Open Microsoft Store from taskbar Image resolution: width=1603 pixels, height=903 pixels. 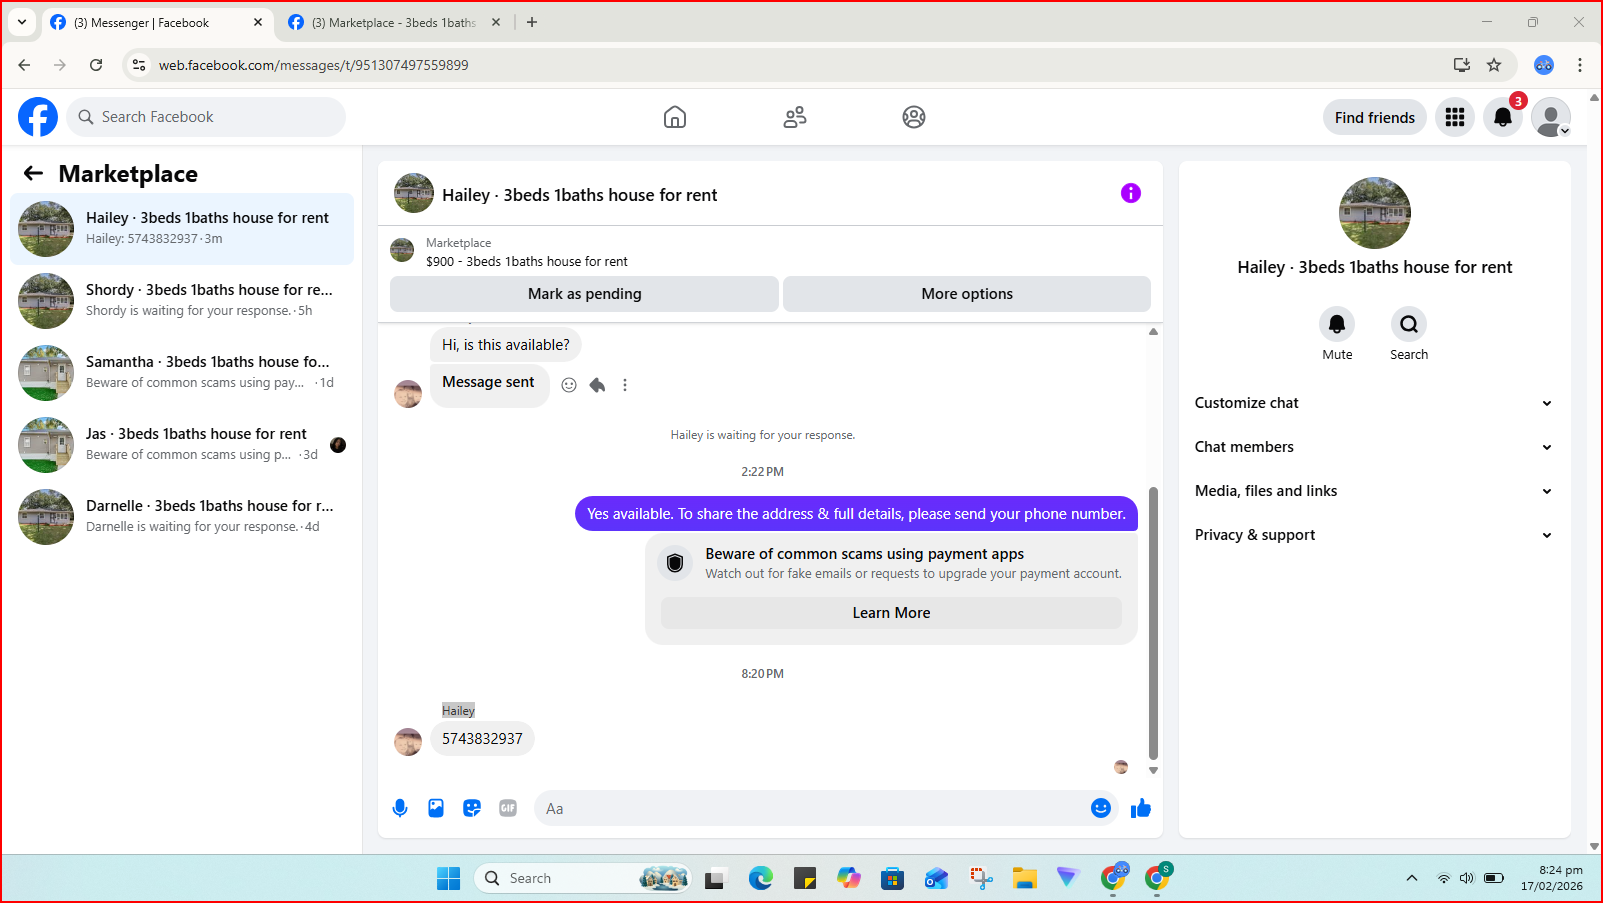(892, 878)
